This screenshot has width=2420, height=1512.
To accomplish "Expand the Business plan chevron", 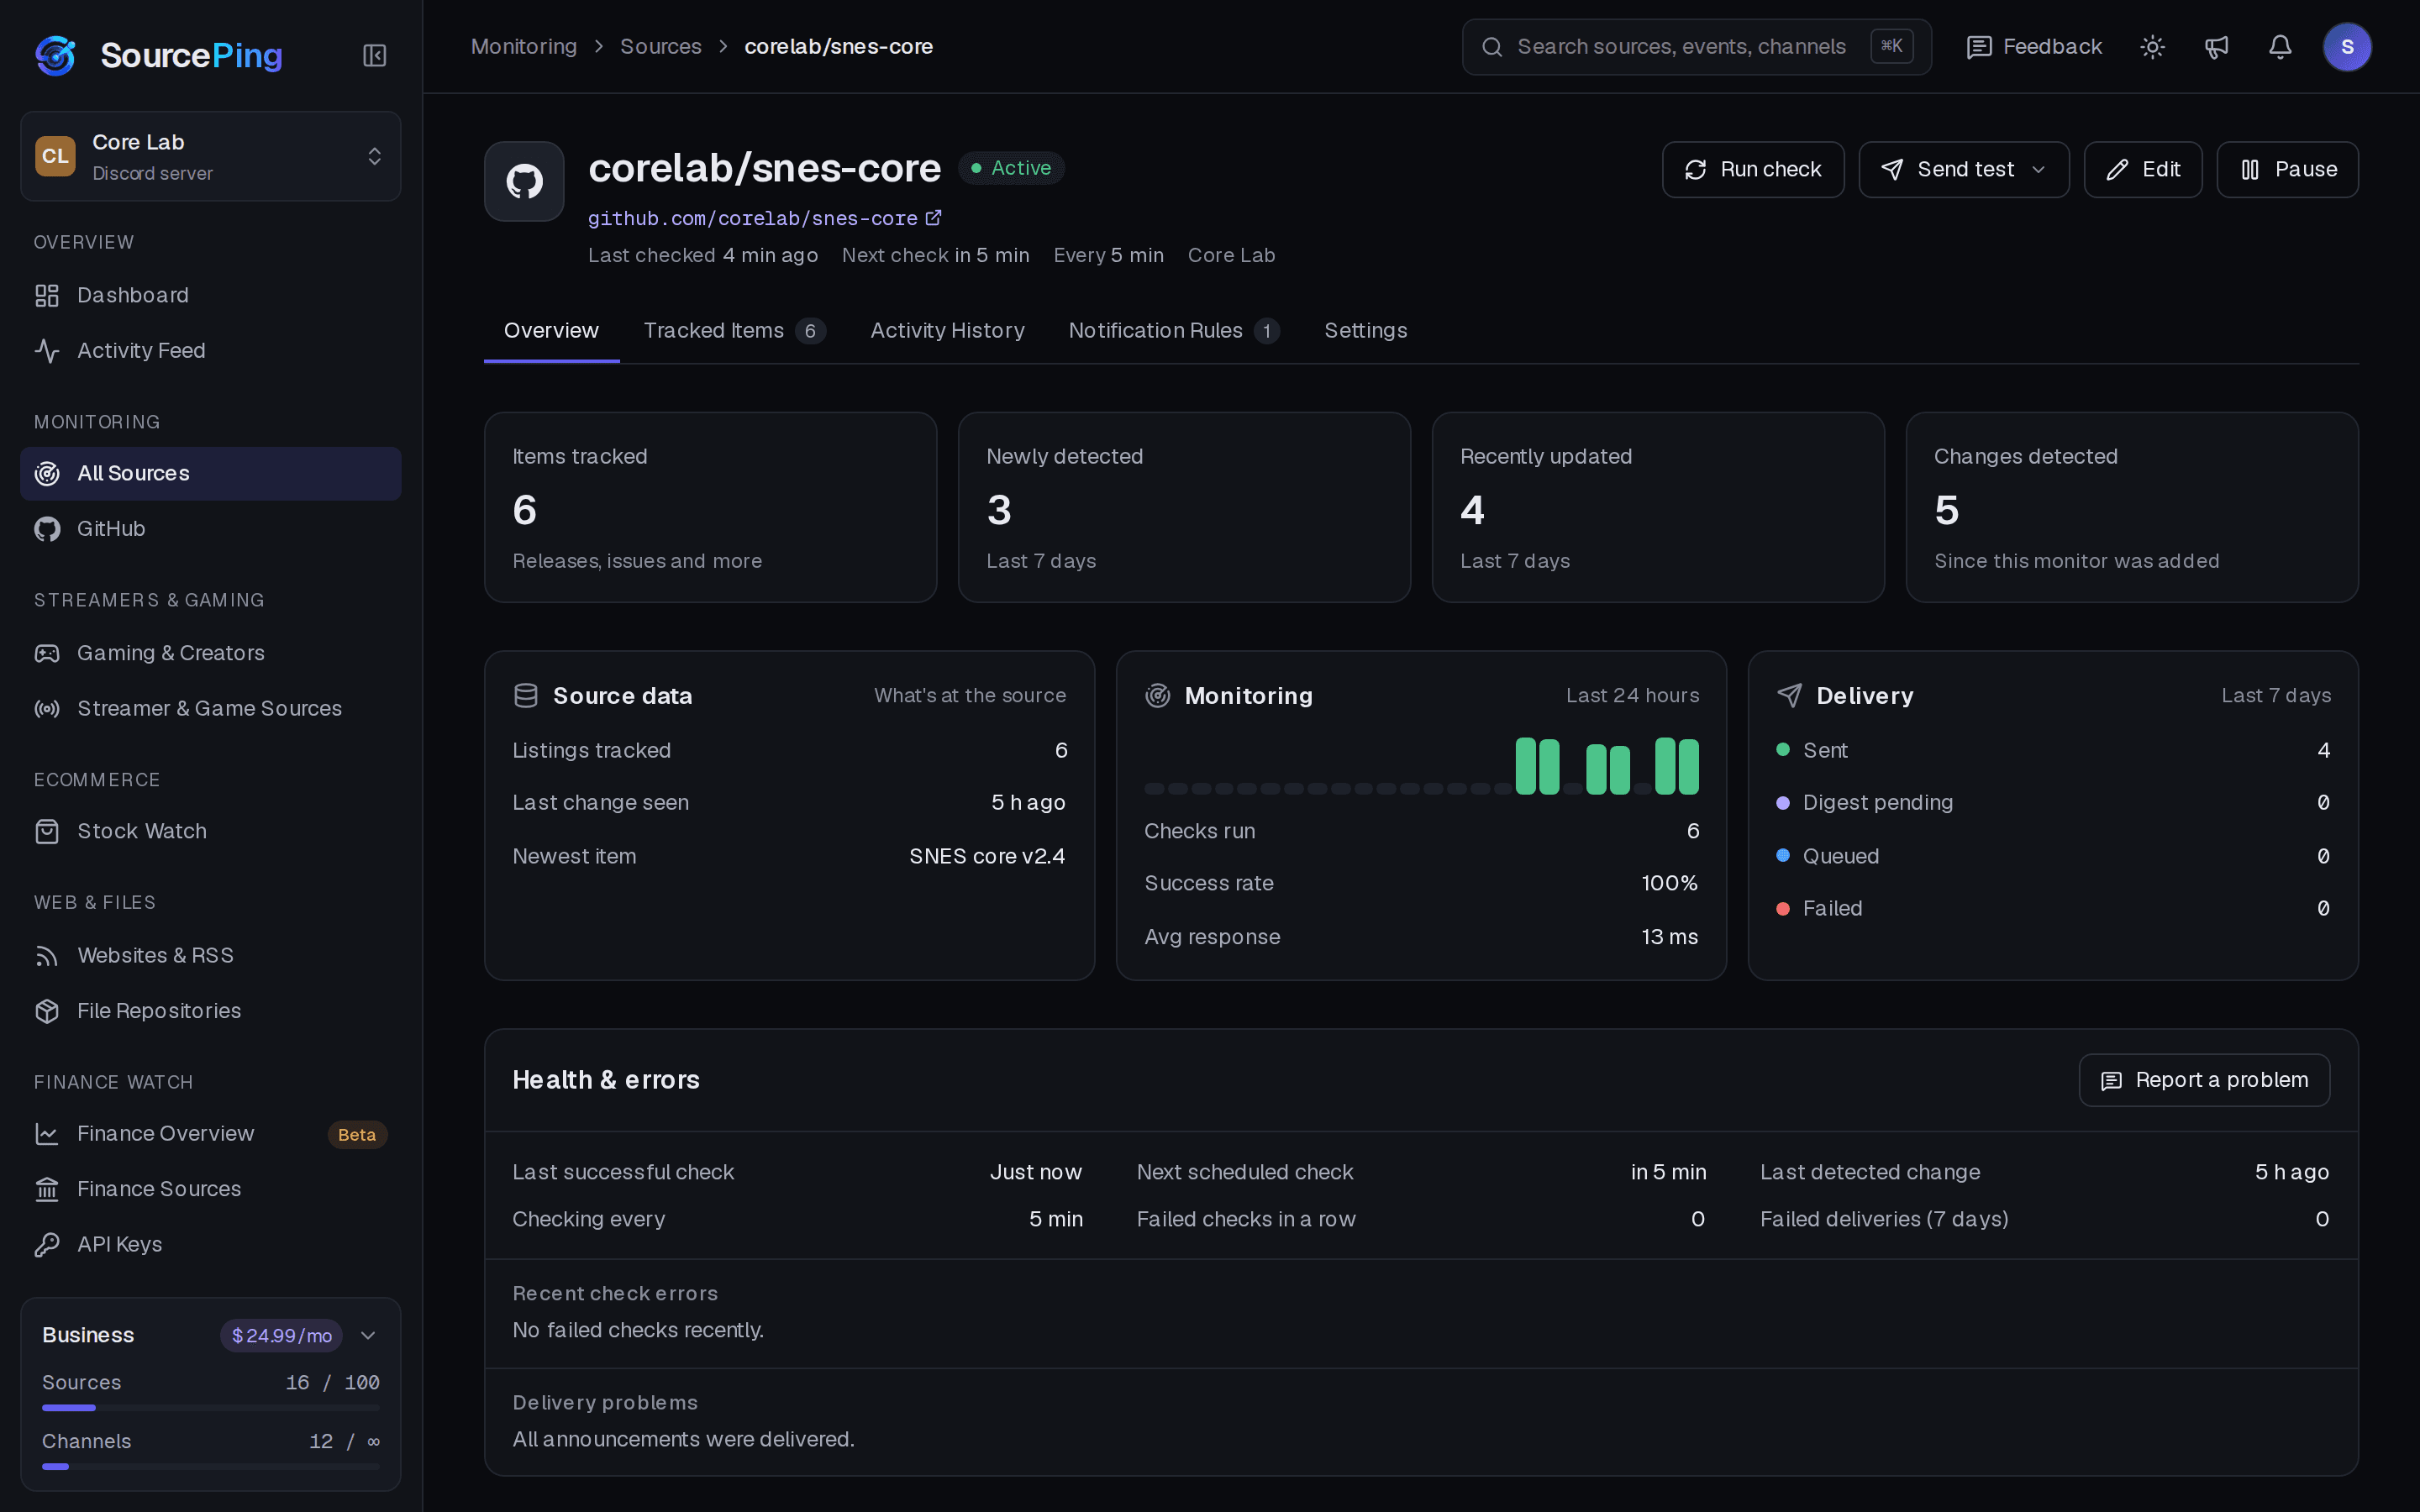I will coord(368,1335).
